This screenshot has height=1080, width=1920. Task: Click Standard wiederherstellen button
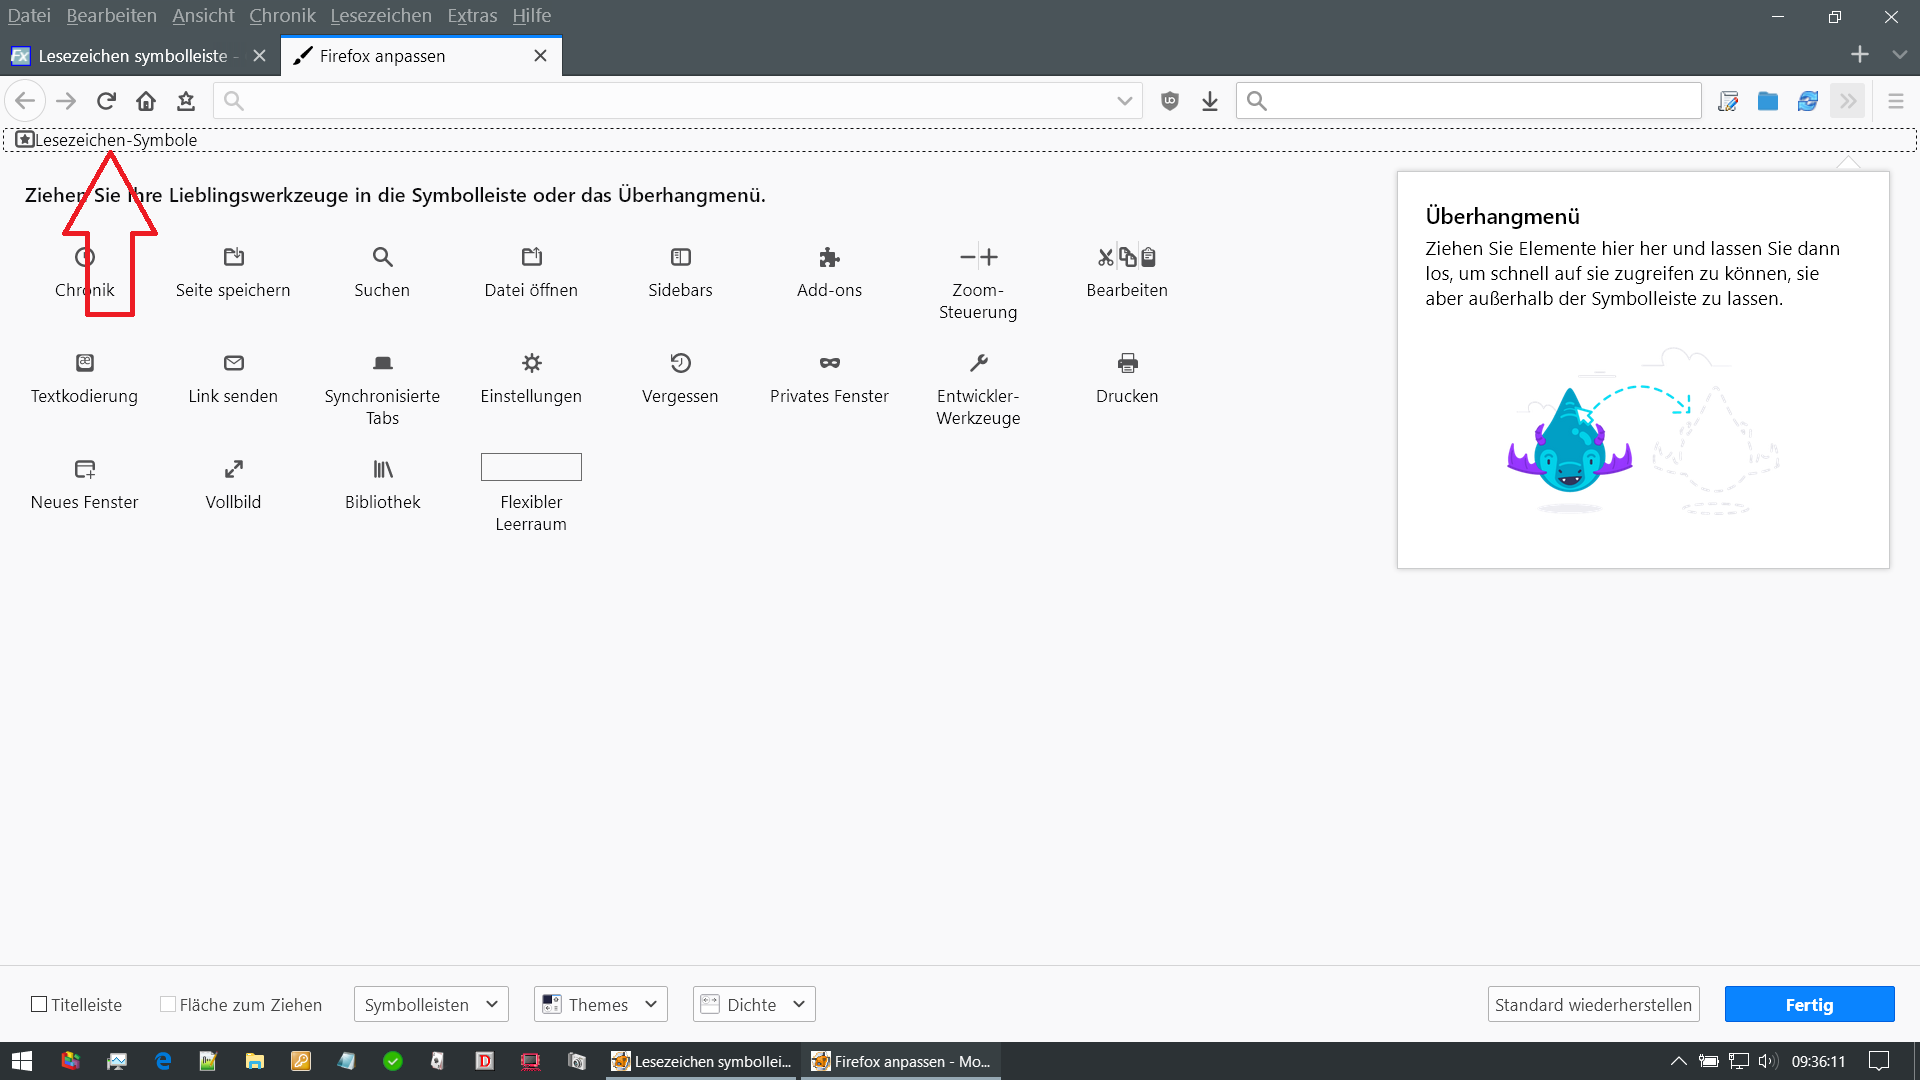coord(1593,1004)
